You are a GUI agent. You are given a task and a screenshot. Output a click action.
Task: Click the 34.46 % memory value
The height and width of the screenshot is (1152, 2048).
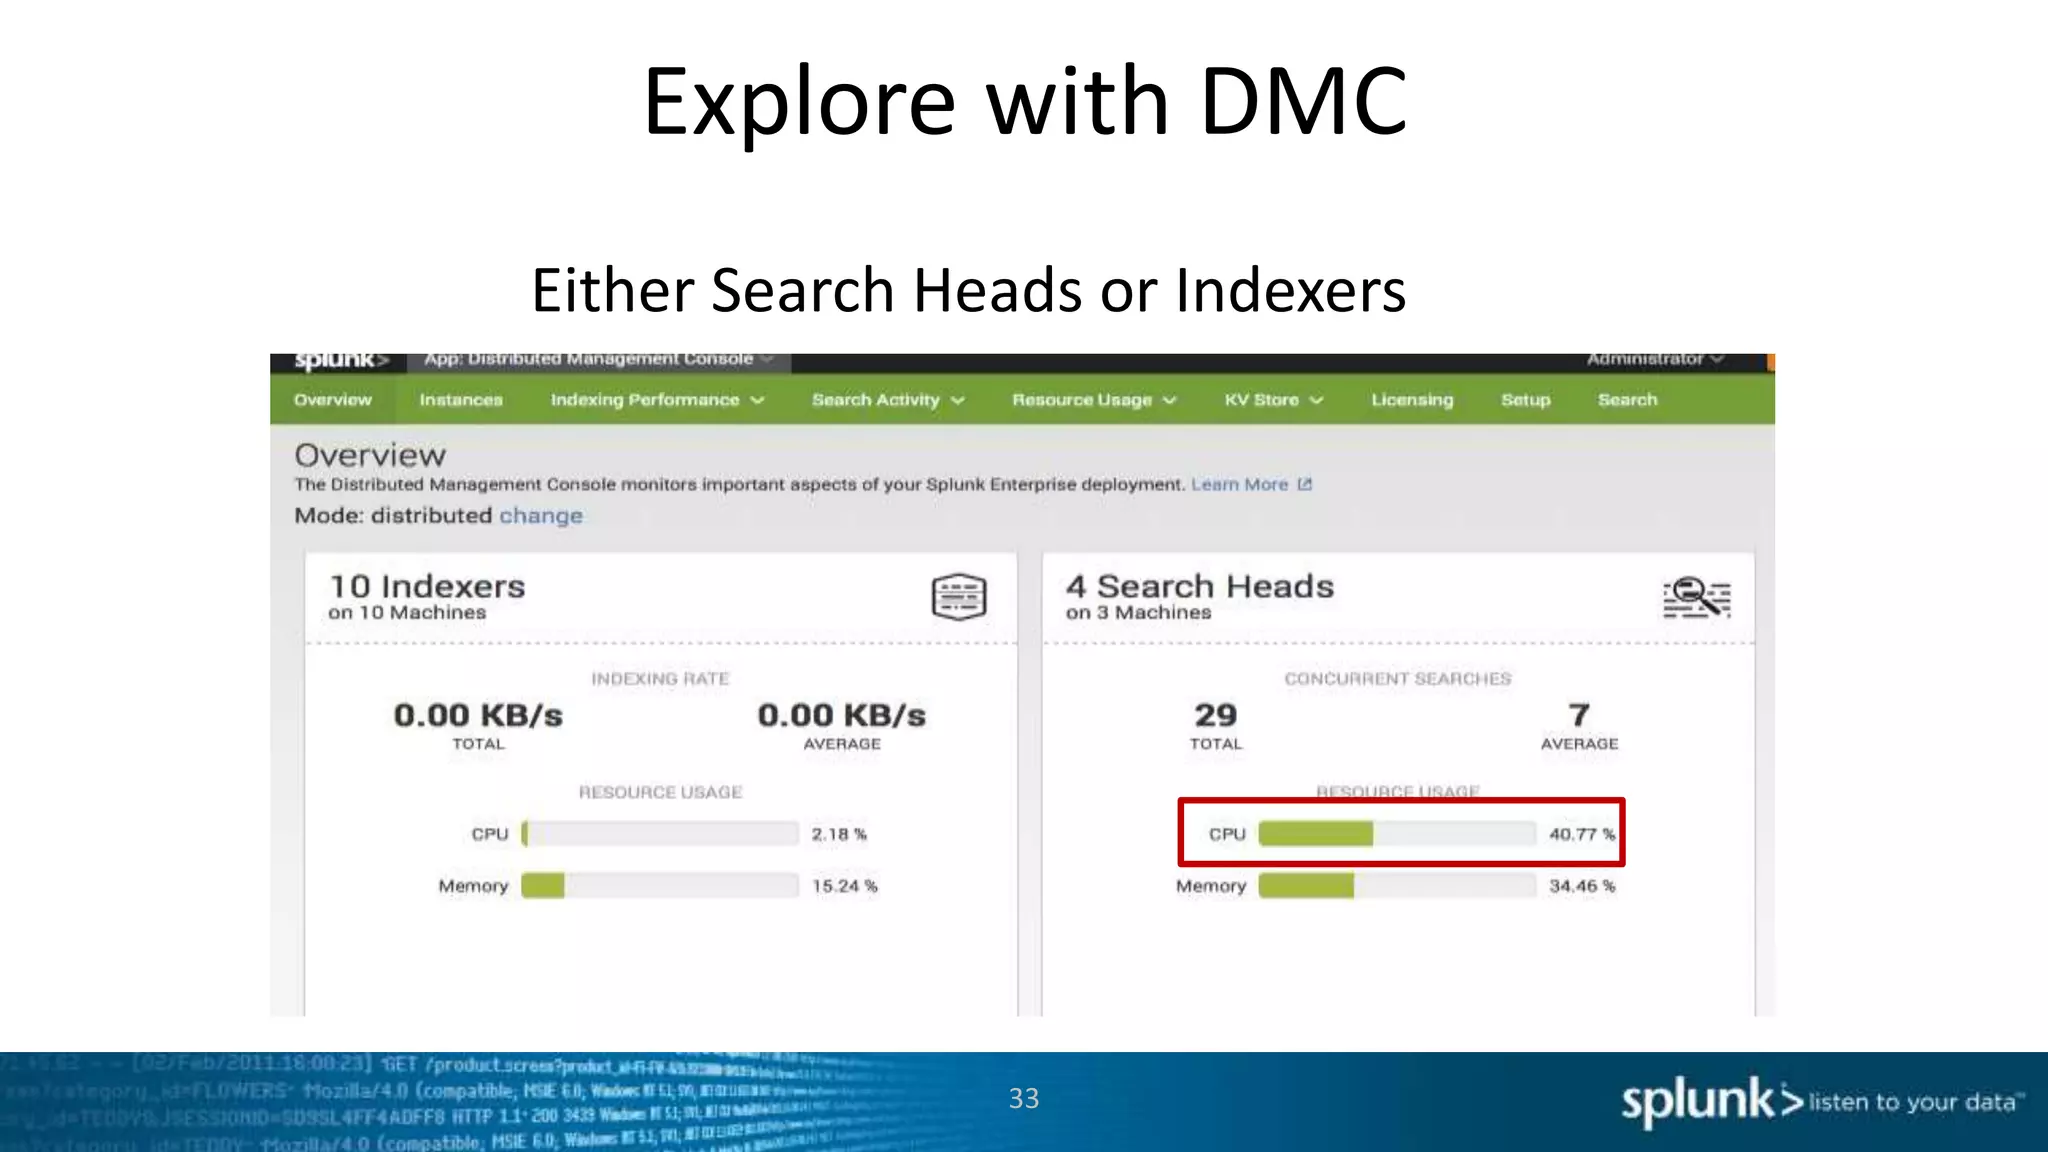pyautogui.click(x=1582, y=886)
